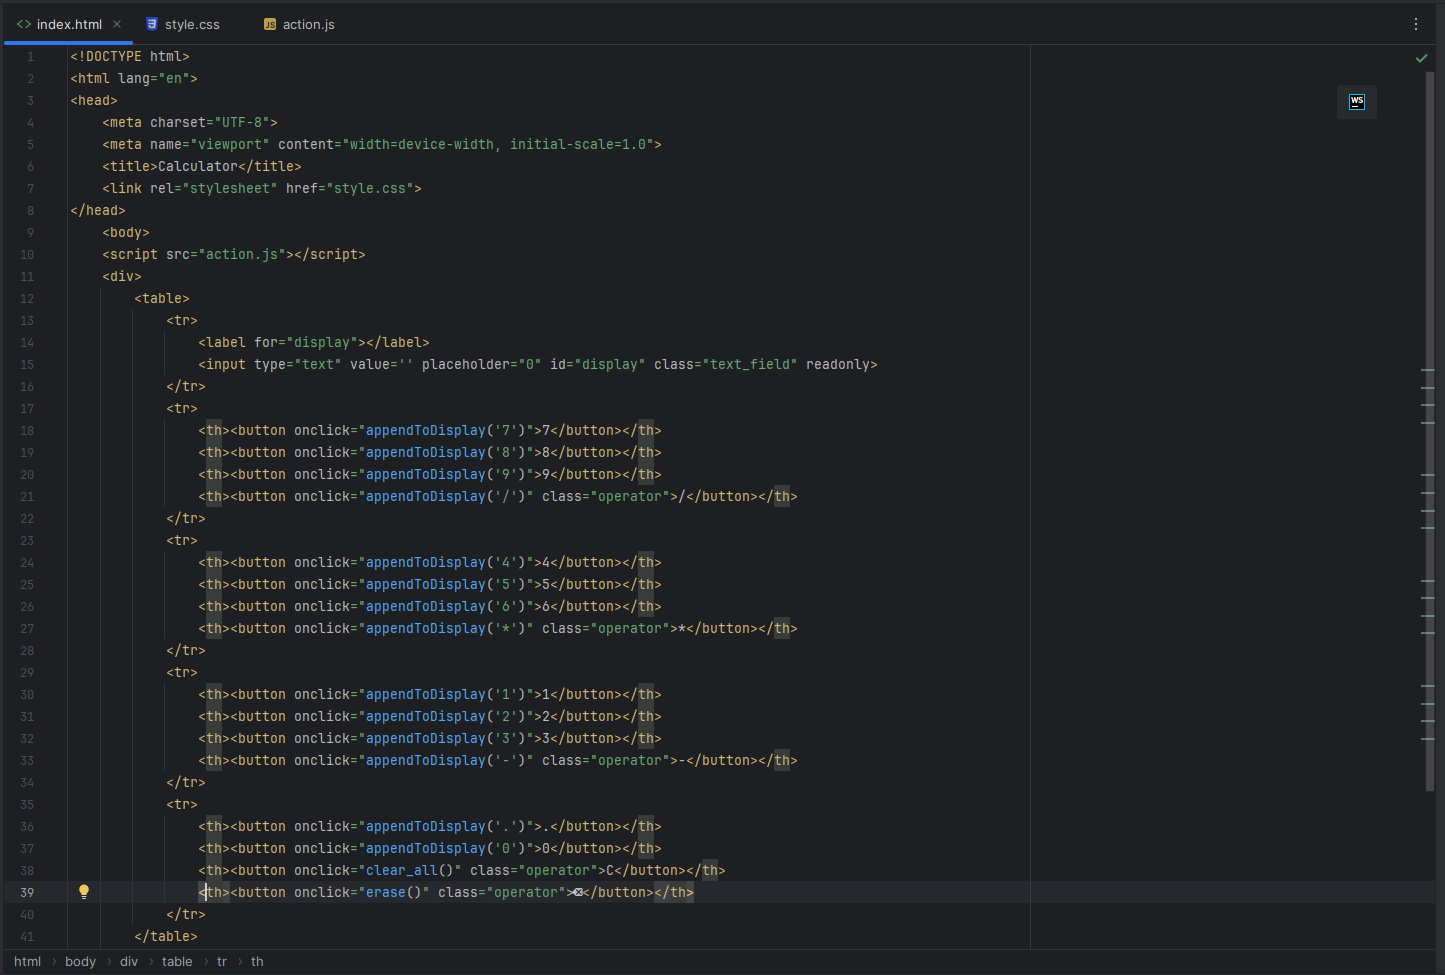Select the body breadcrumb
The image size is (1445, 975).
(81, 962)
